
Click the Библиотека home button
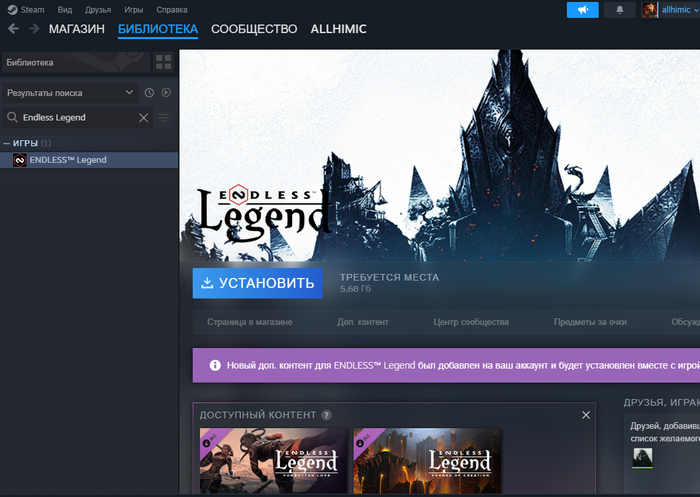pyautogui.click(x=76, y=62)
